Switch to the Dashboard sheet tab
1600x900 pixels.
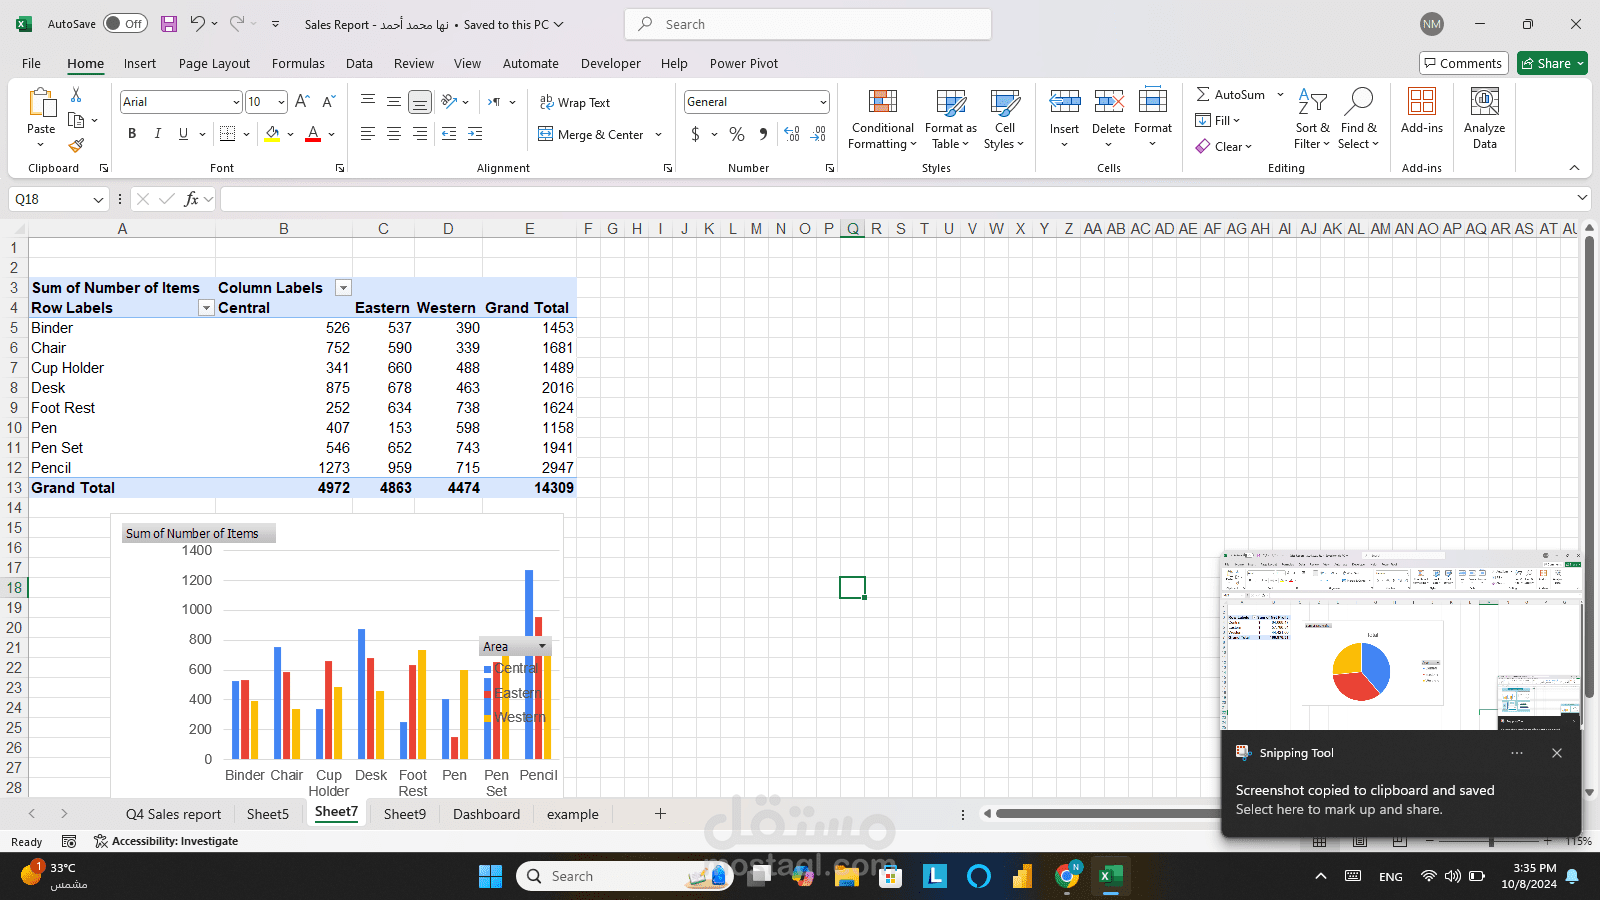[x=486, y=814]
